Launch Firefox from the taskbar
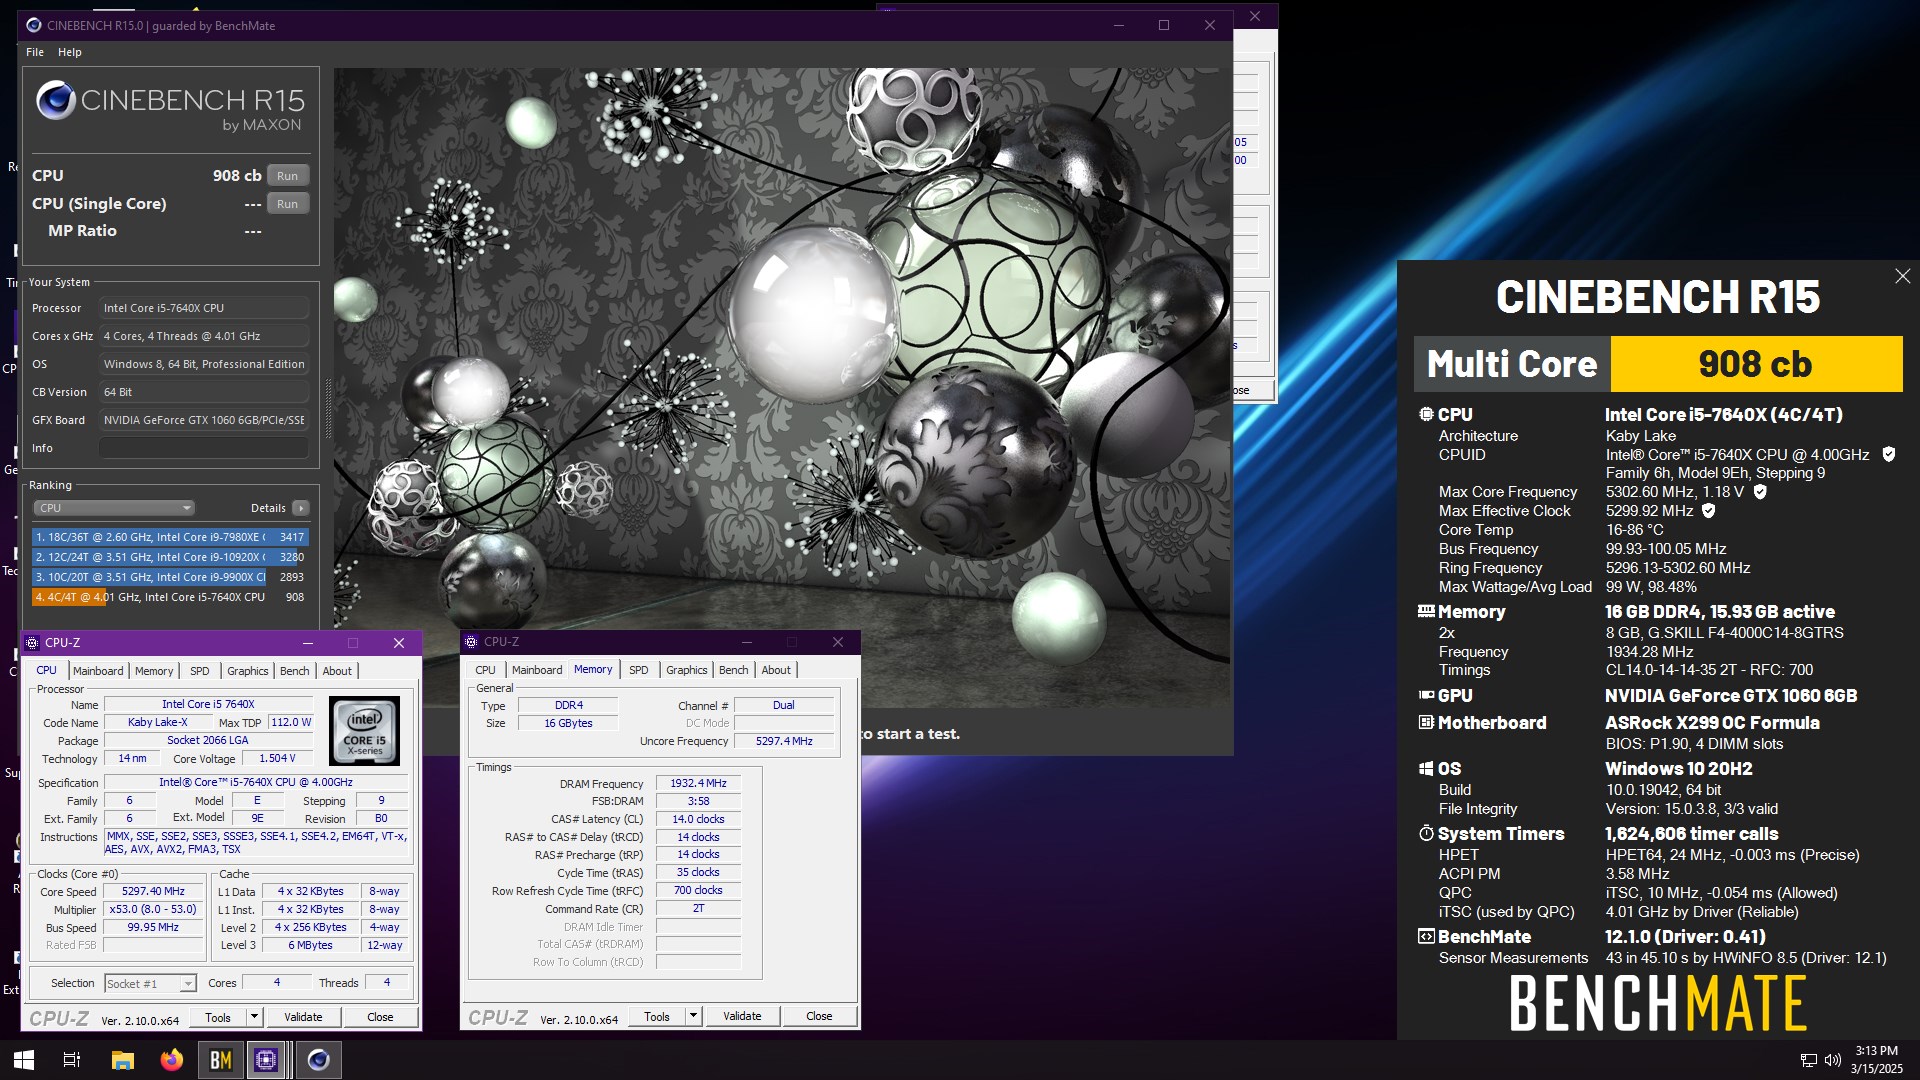 coord(172,1060)
